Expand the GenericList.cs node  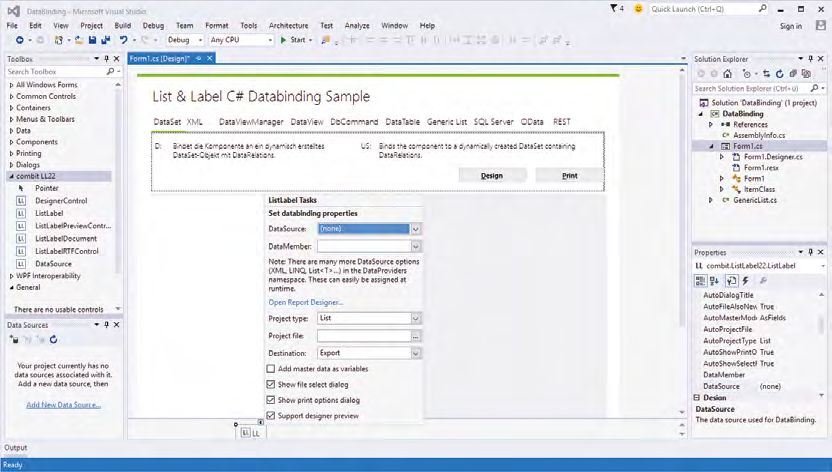712,200
